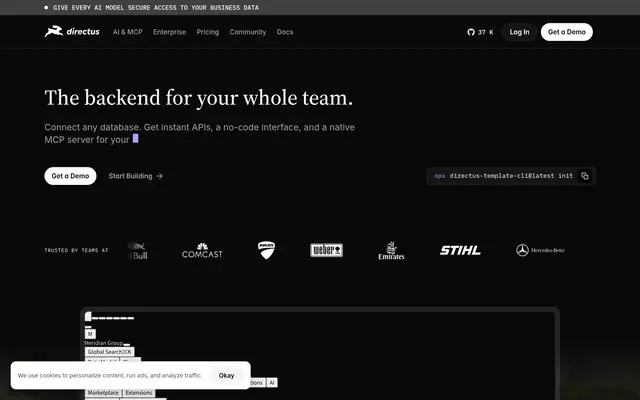Click the Comcast logo

click(202, 251)
